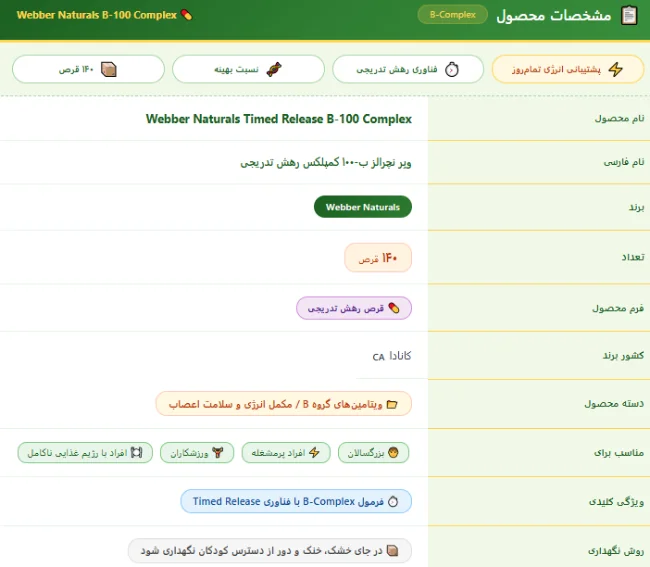Click the فرمول B-Complex با فناوری Timed Release badge

point(296,502)
